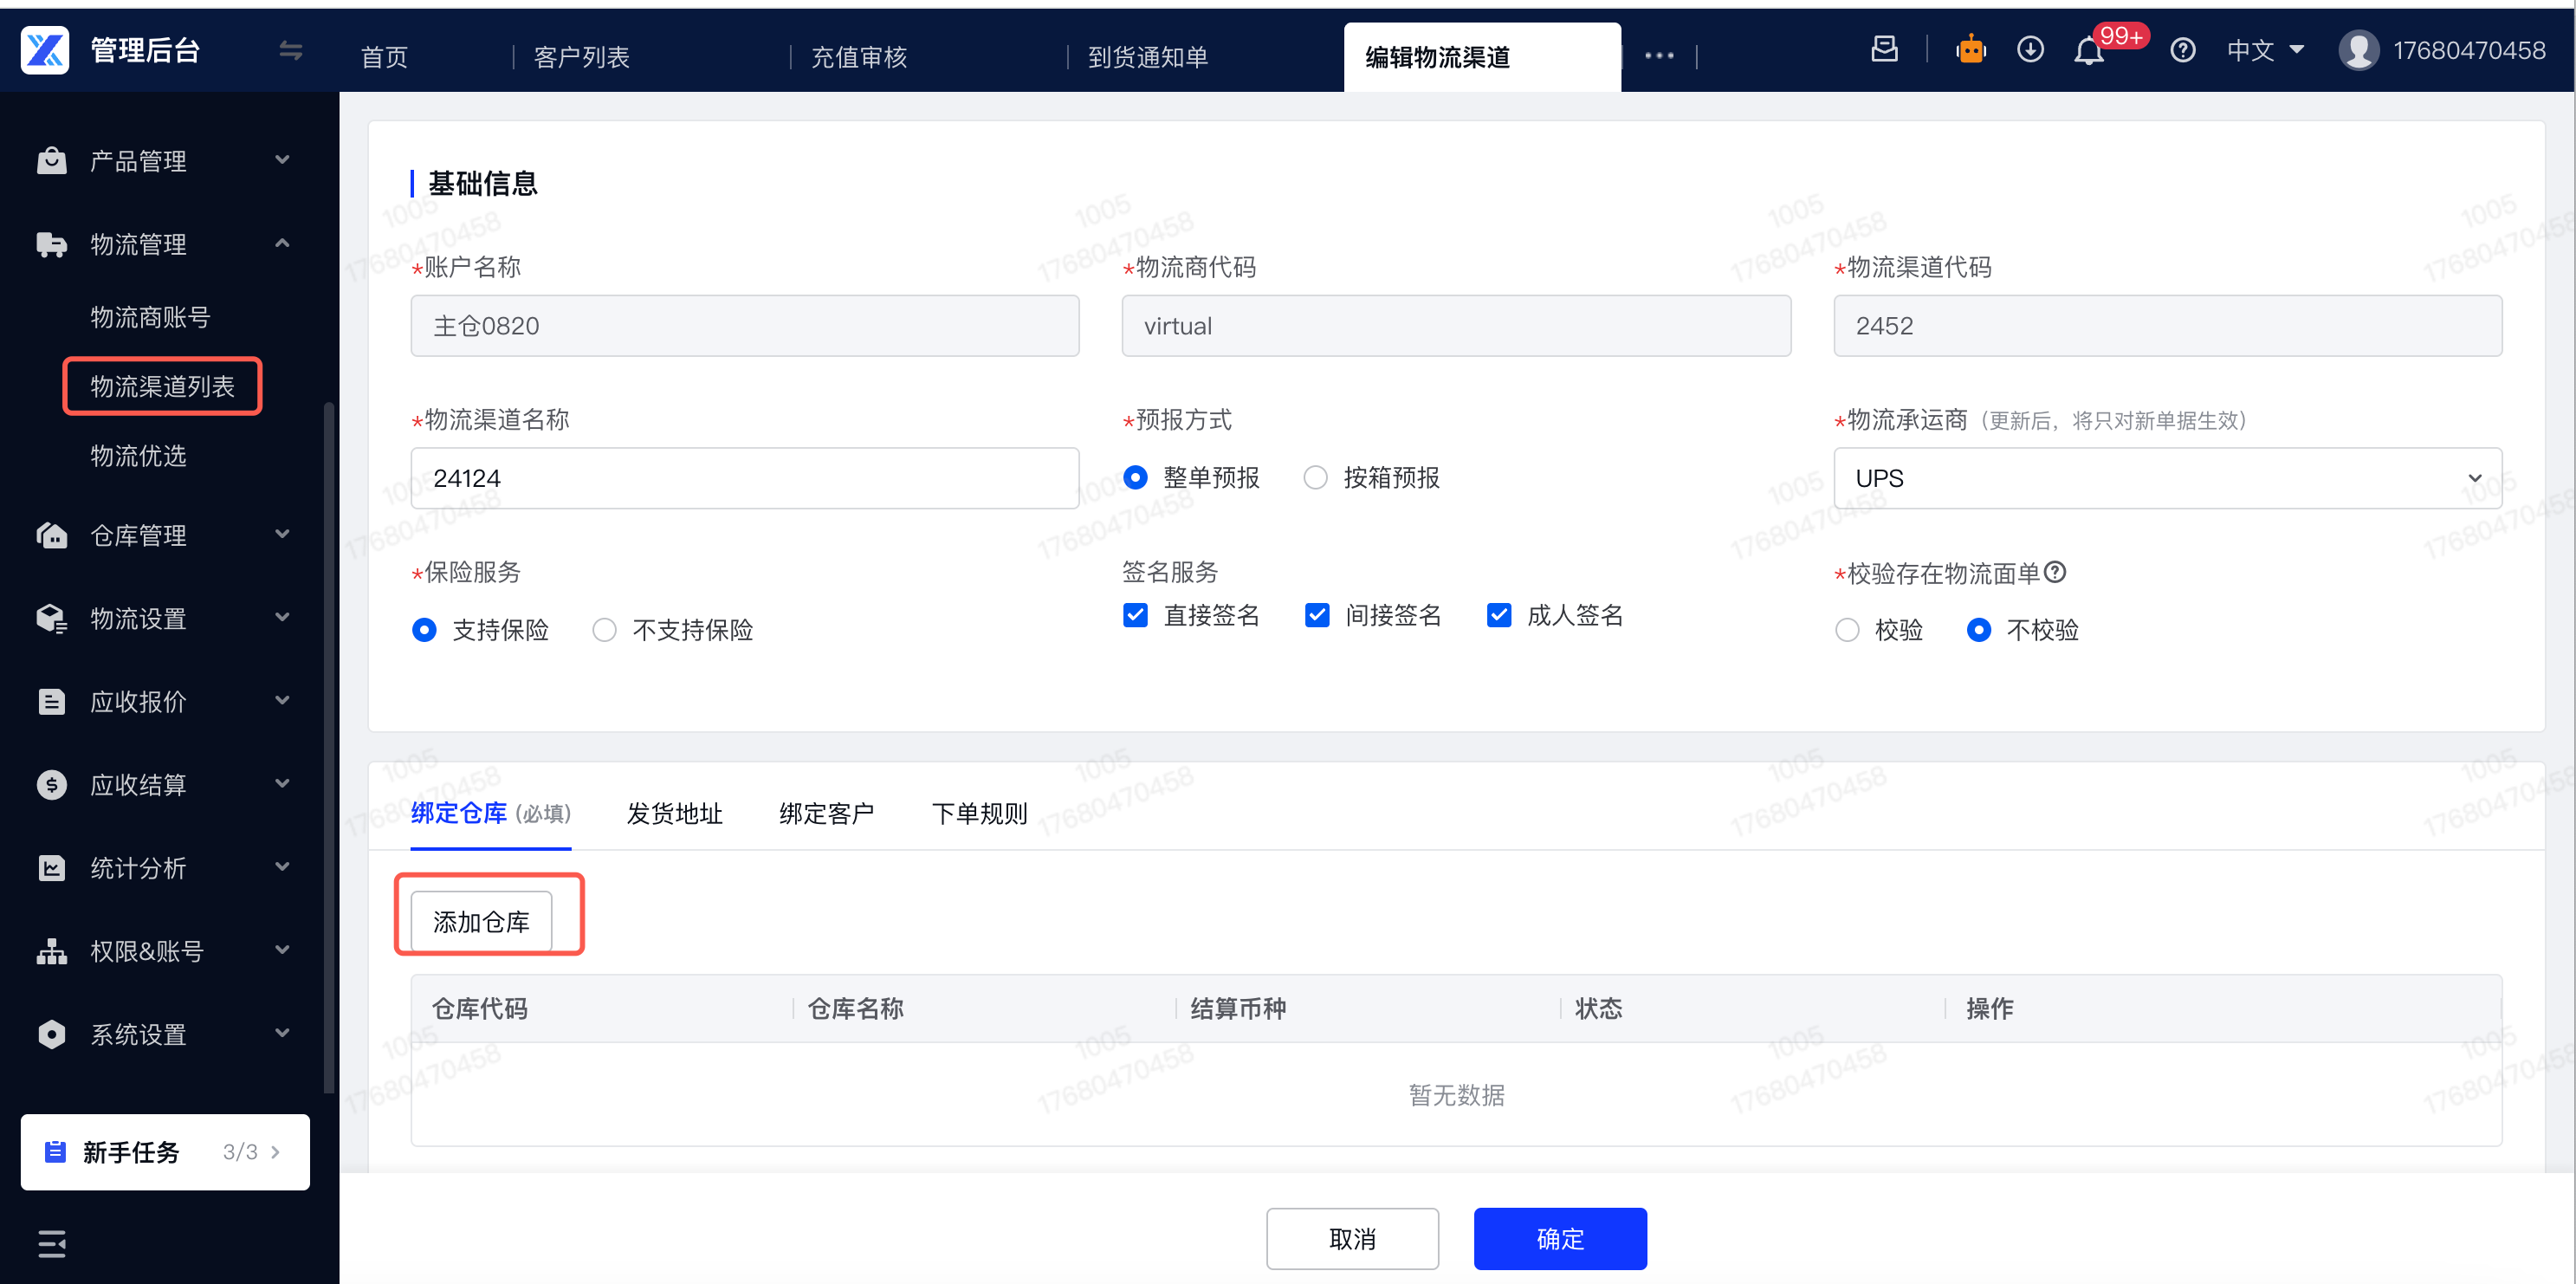Click the 账户名称 field showing 主仓0820
Screen dimensions: 2576x1284
click(745, 326)
